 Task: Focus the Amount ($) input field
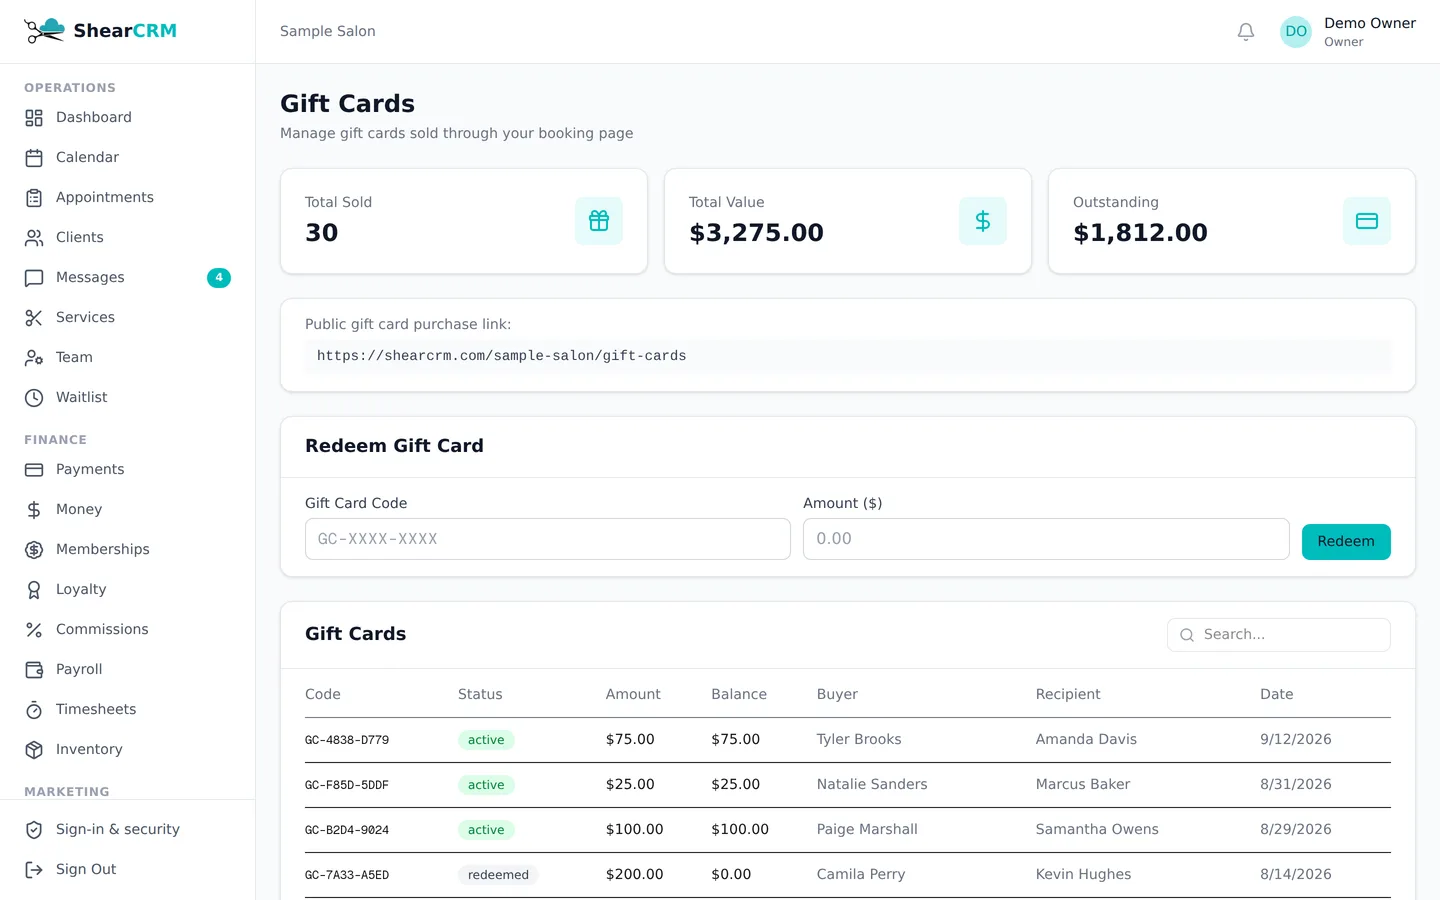click(x=1046, y=539)
